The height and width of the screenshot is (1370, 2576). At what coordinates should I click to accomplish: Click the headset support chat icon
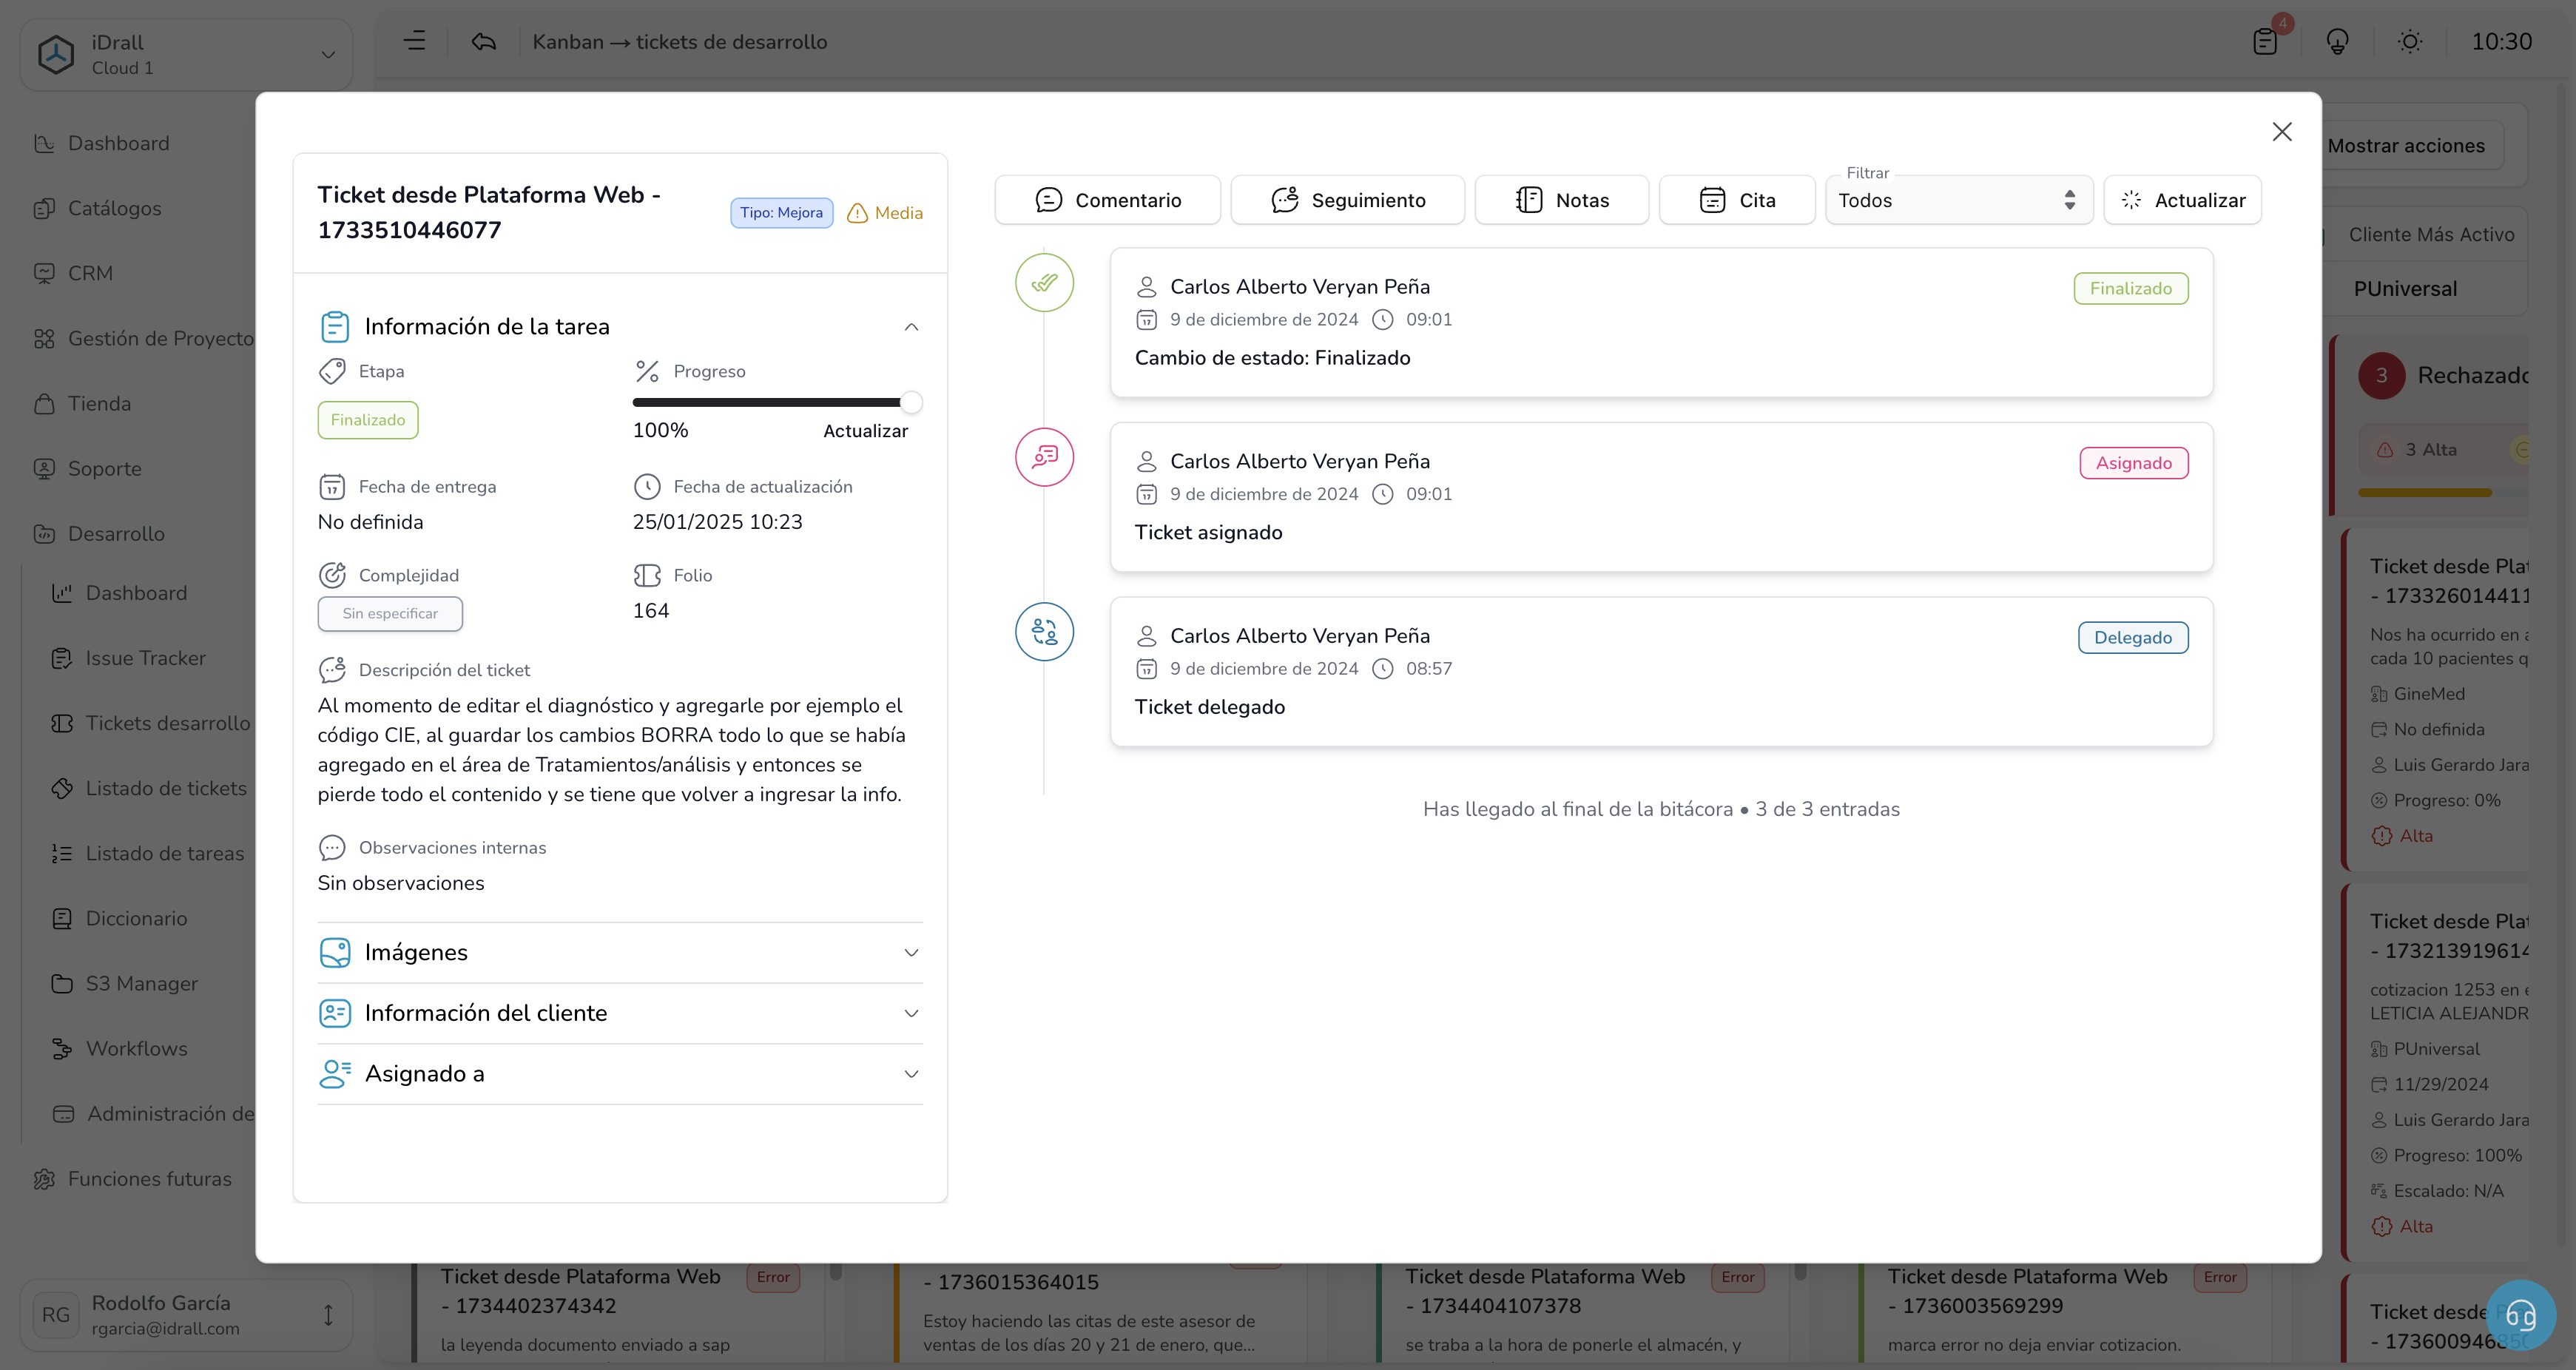pyautogui.click(x=2520, y=1315)
